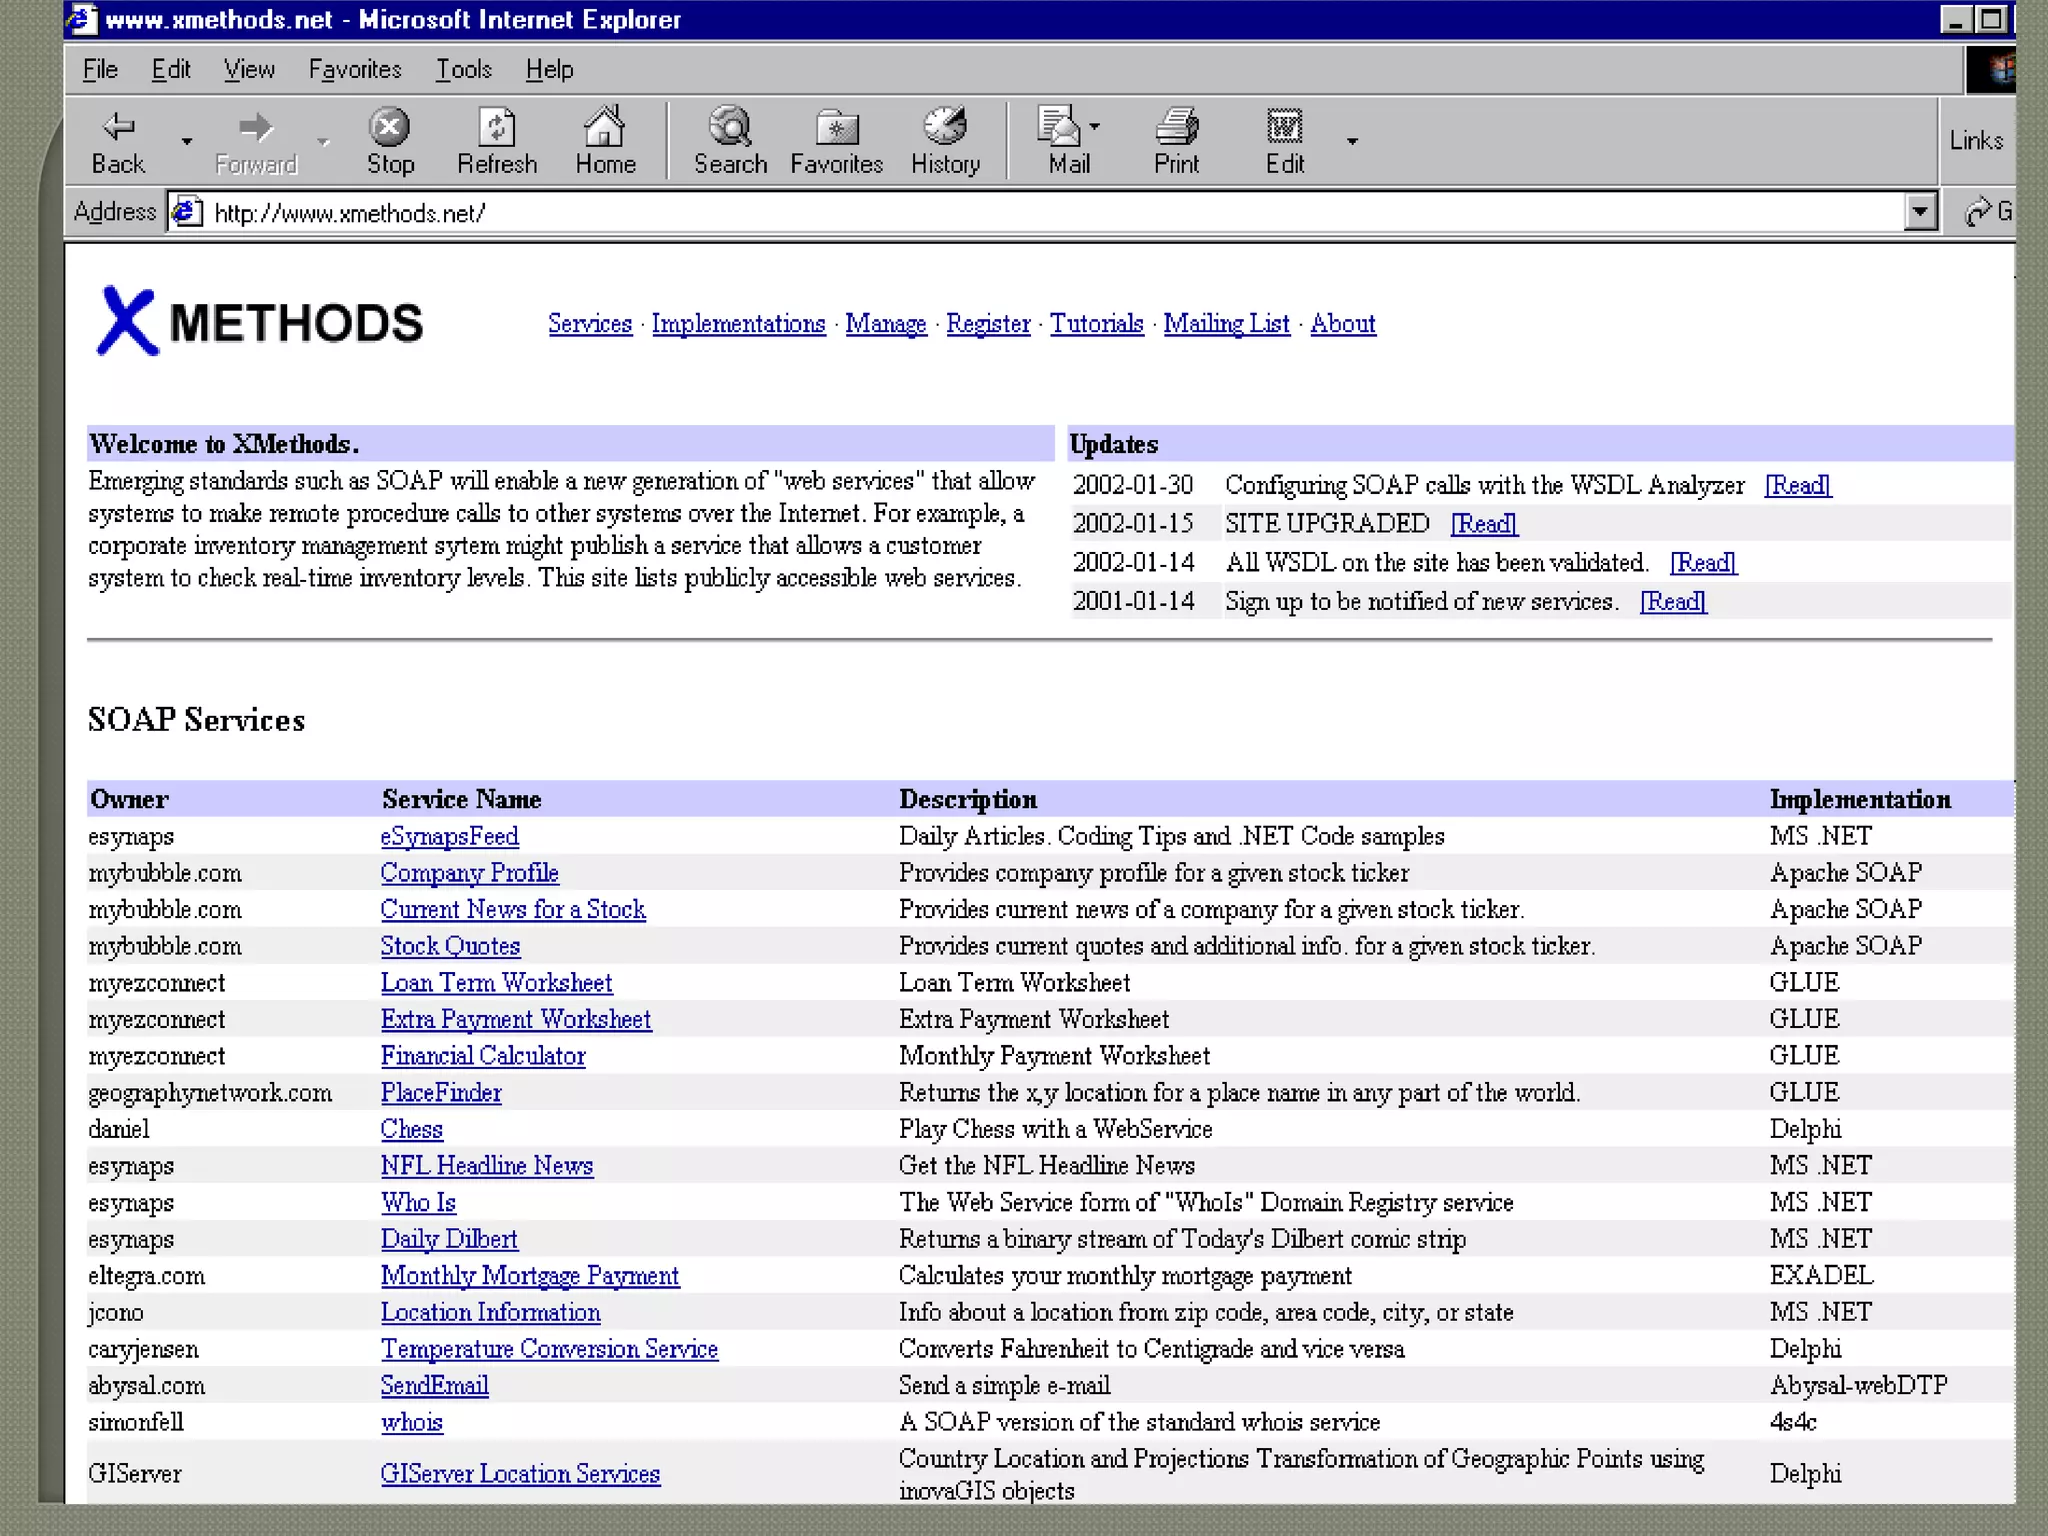
Task: Expand the Address bar dropdown list
Action: pos(1919,212)
